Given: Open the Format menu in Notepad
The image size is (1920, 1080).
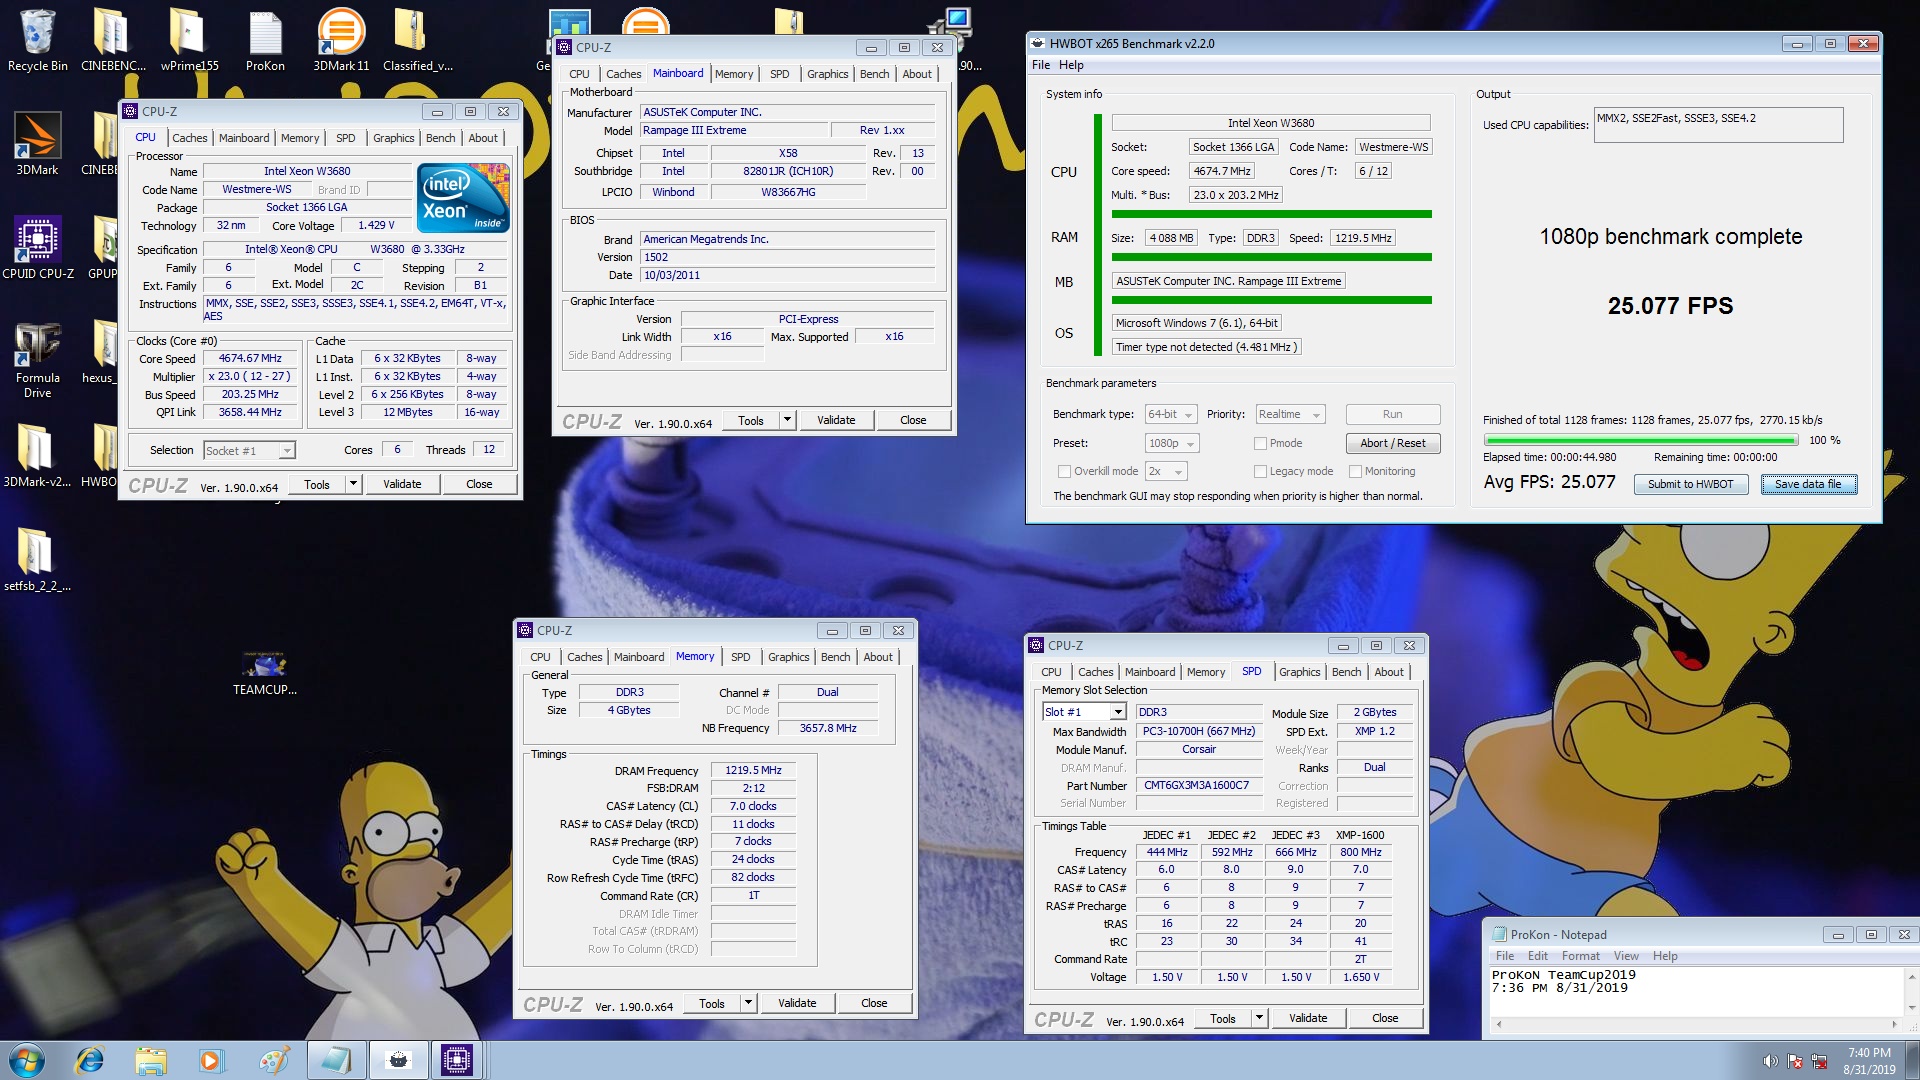Looking at the screenshot, I should coord(1581,956).
